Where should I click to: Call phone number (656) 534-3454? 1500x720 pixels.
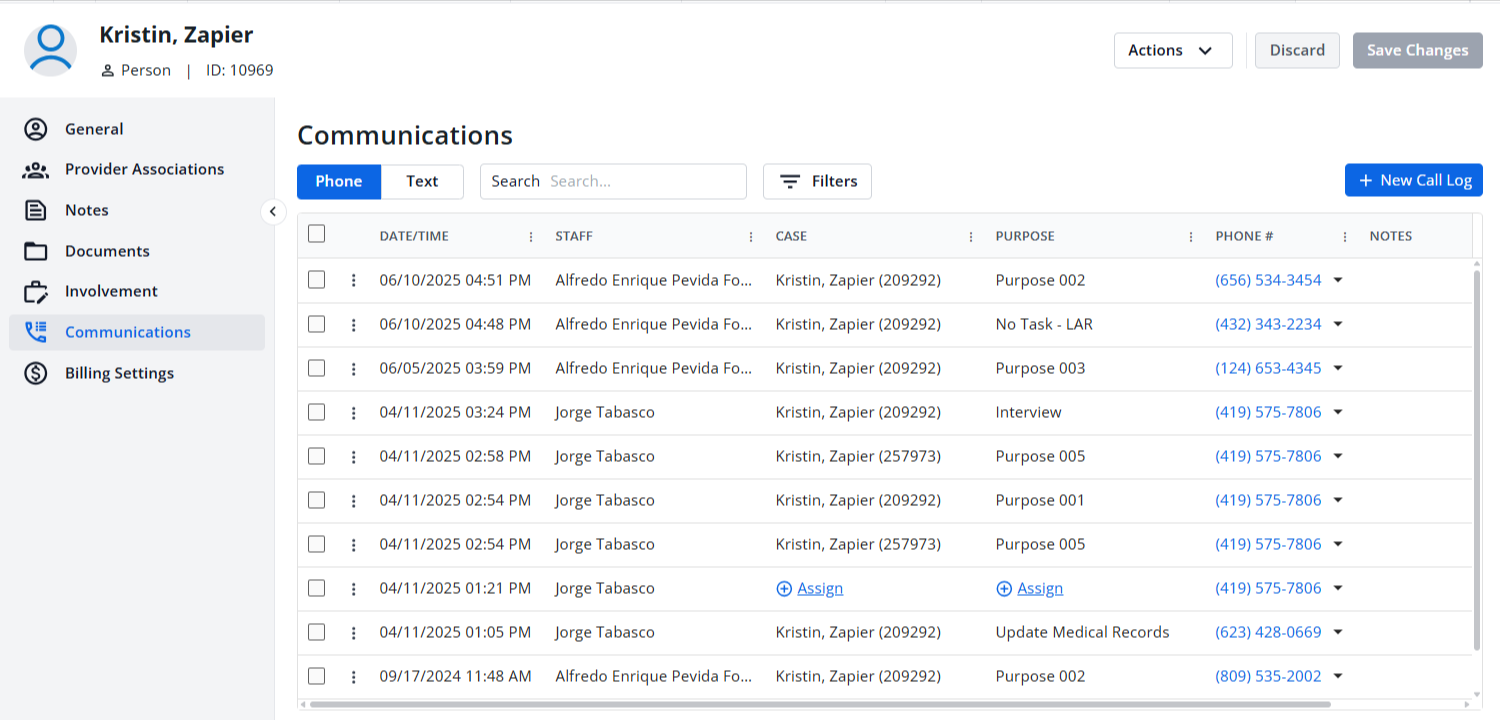tap(1268, 280)
